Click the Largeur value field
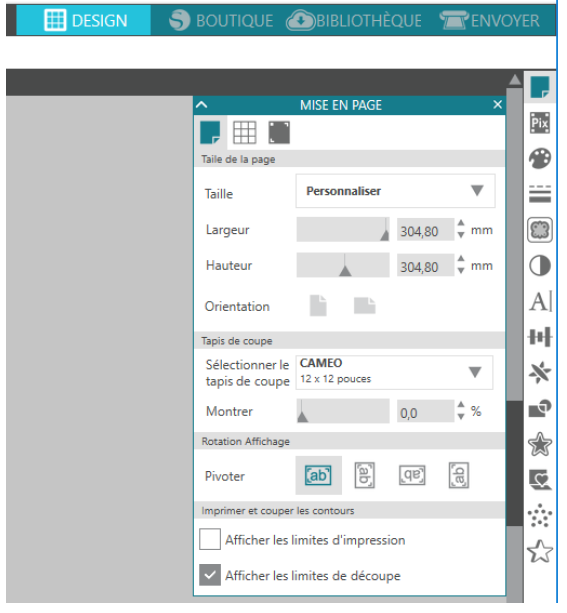Image resolution: width=567 pixels, height=613 pixels. click(x=425, y=231)
